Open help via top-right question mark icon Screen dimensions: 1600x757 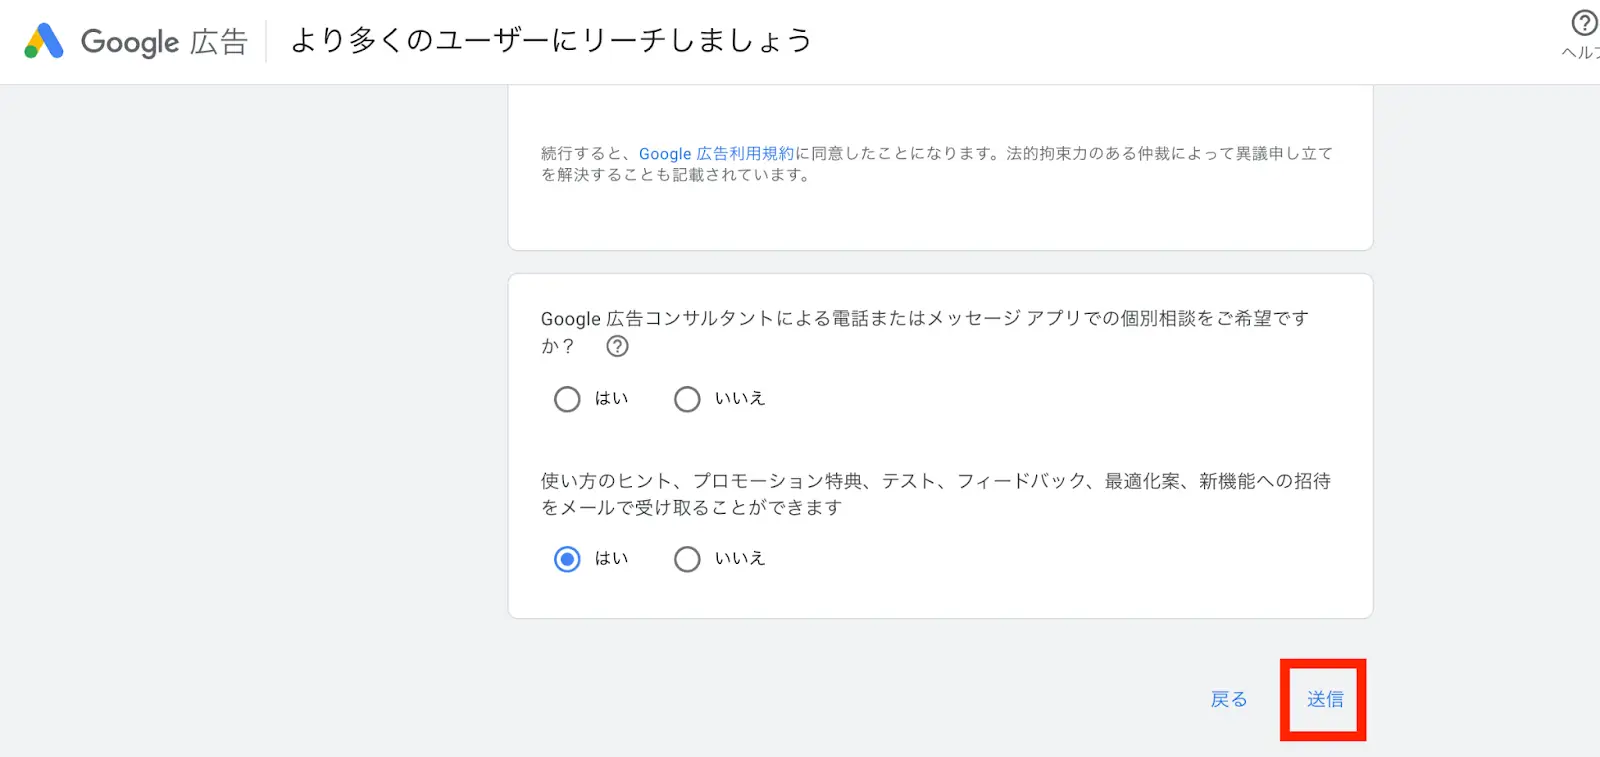pyautogui.click(x=1584, y=23)
